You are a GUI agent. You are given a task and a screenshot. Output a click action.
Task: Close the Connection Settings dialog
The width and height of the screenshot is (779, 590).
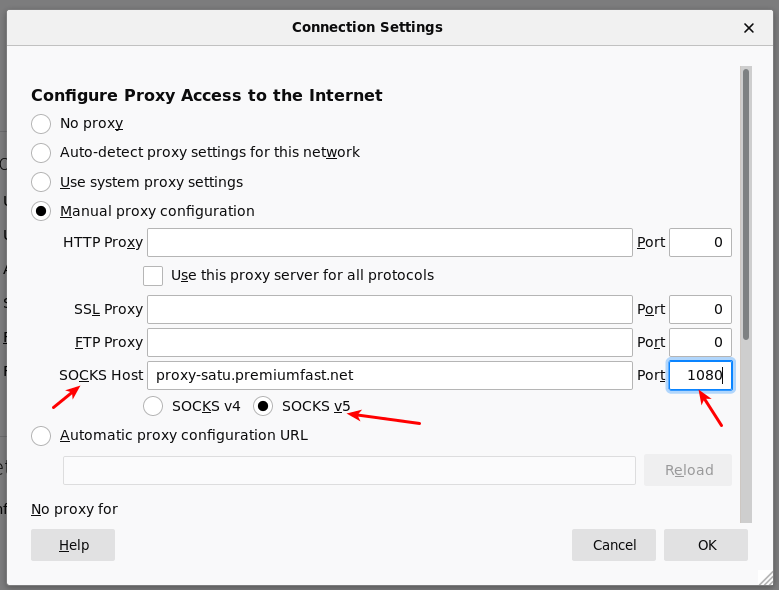(x=749, y=28)
